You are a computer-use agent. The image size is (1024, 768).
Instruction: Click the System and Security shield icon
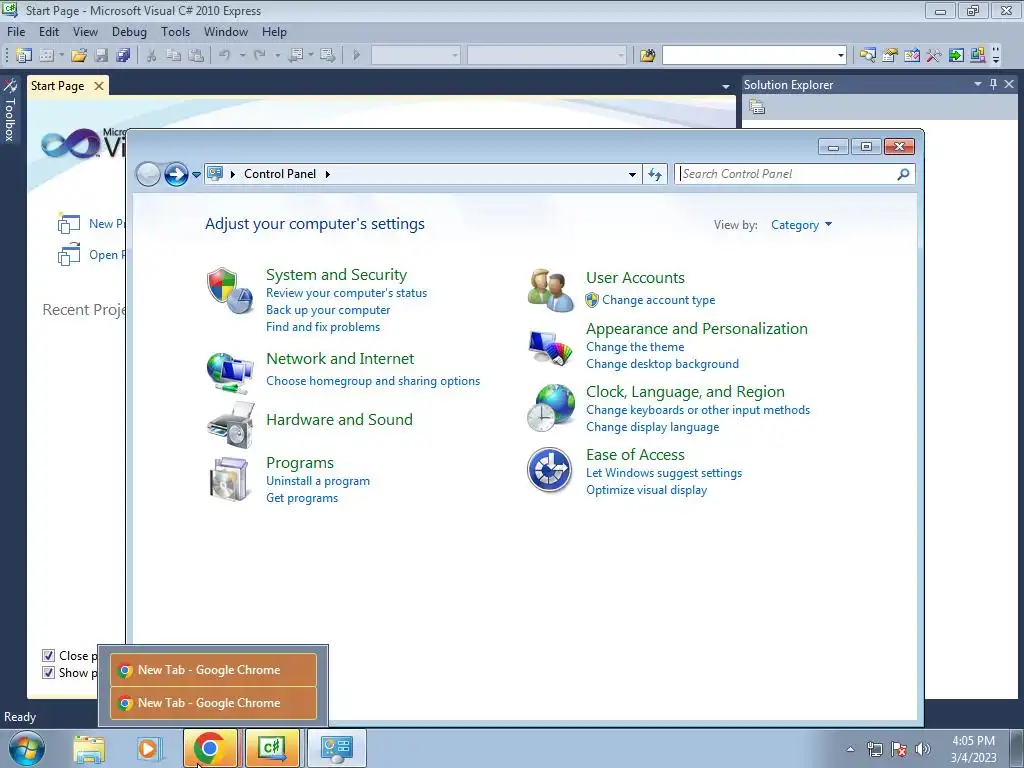pos(229,291)
